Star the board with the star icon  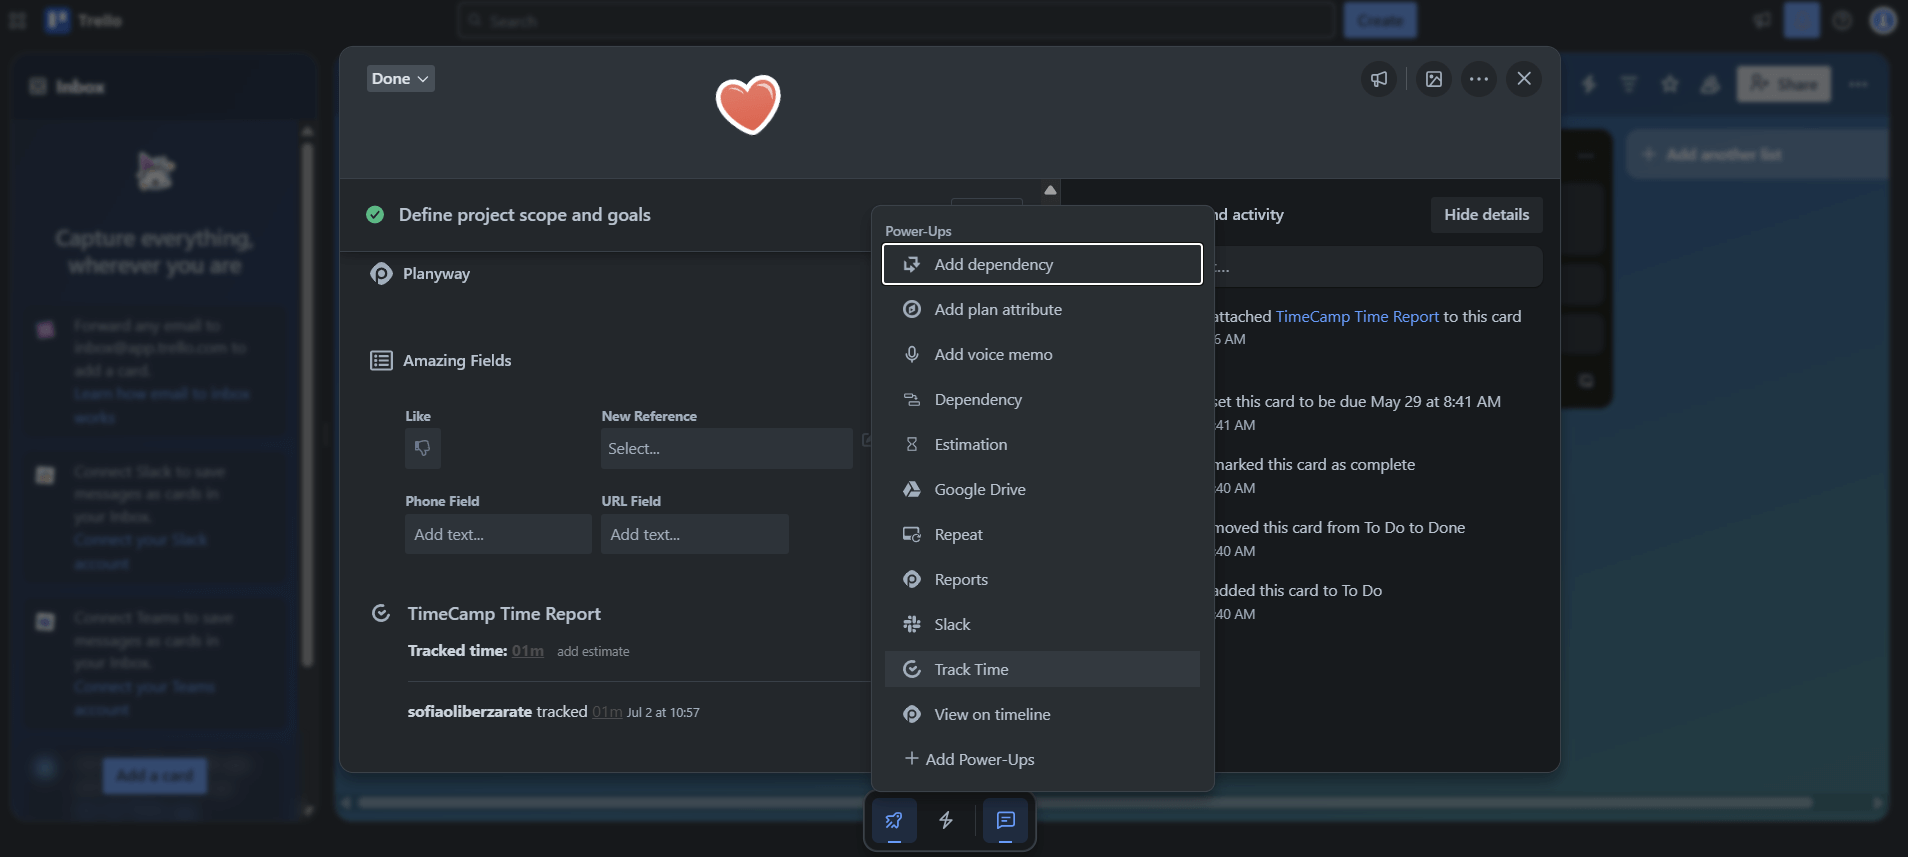click(x=1670, y=84)
